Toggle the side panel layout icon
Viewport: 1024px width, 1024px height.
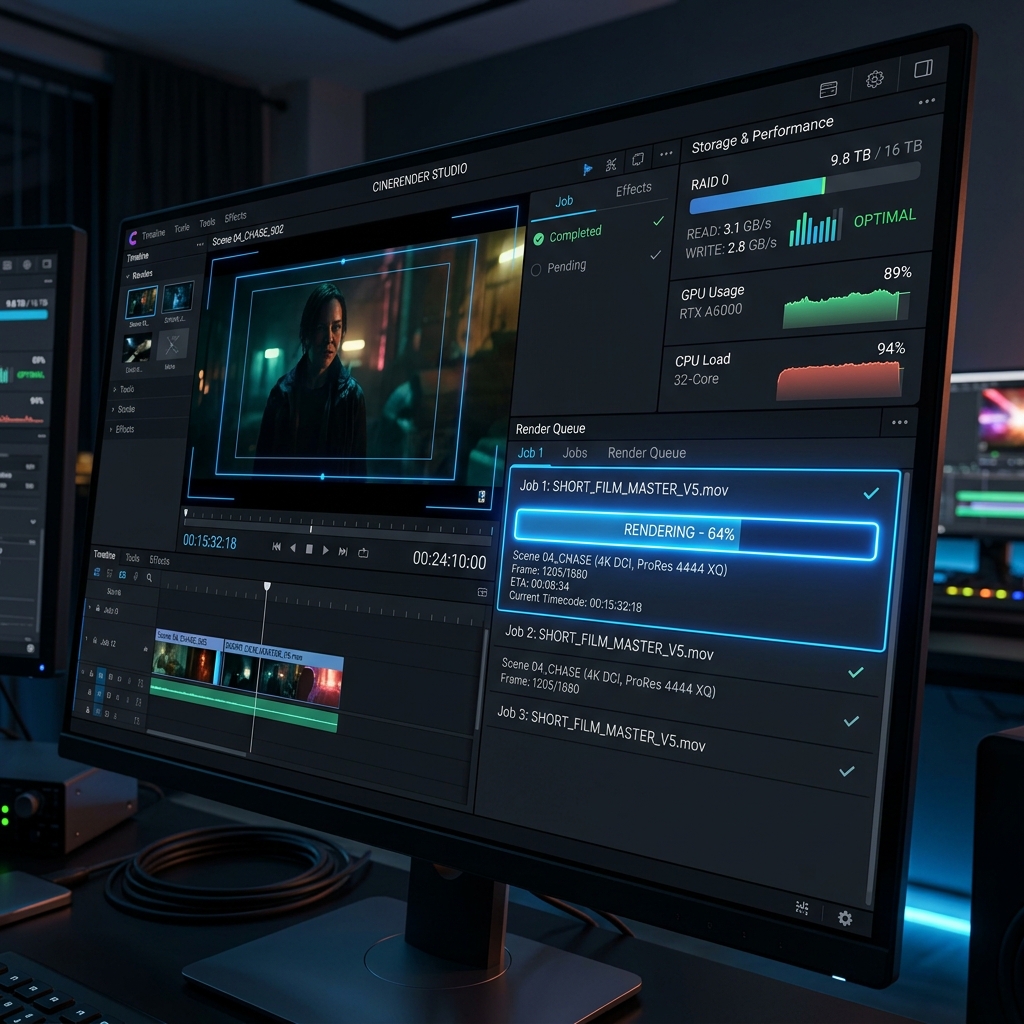click(923, 69)
